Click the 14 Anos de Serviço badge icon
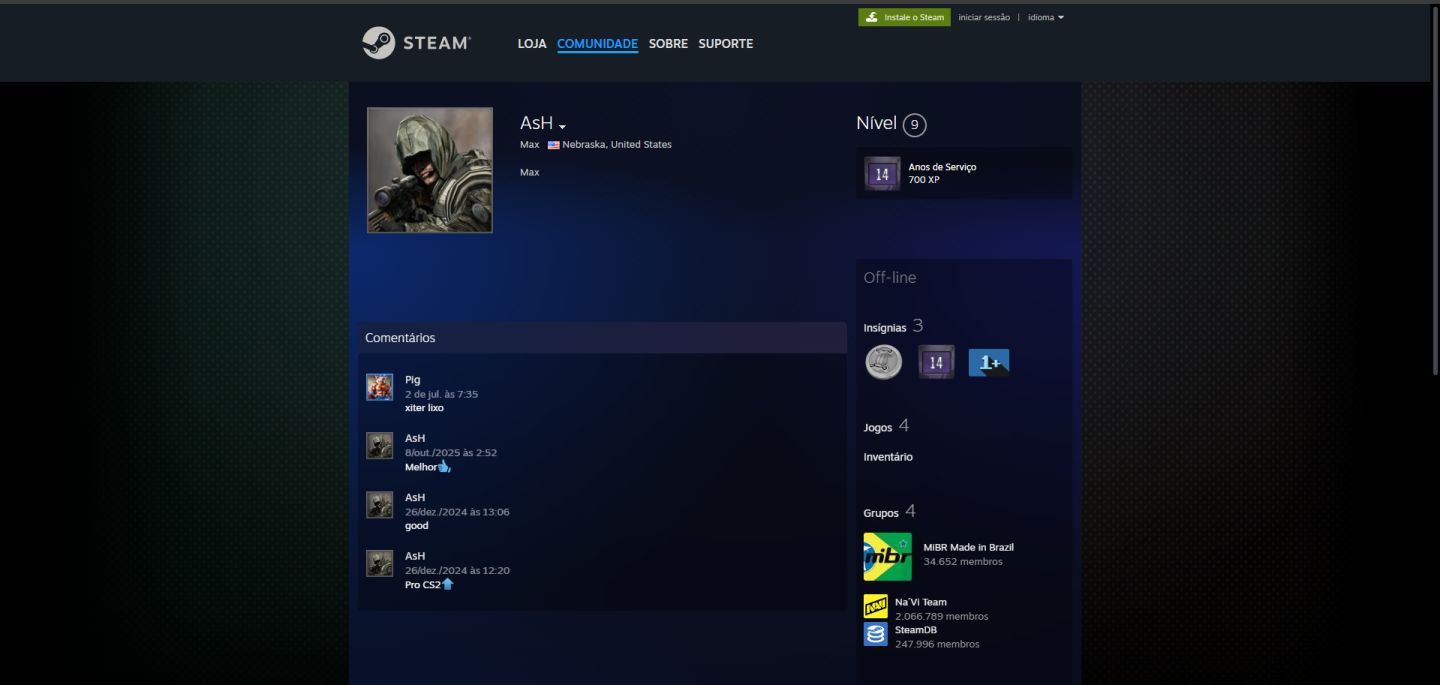The image size is (1440, 685). 882,174
